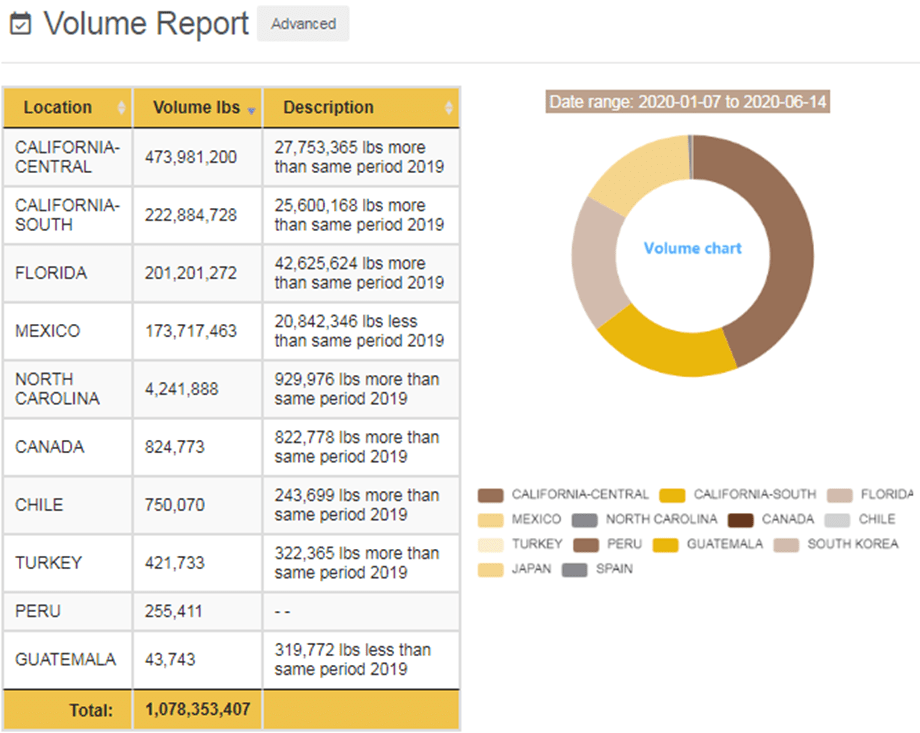Toggle GUATEMALA legend swatch
Viewport: 920px width, 733px height.
[x=666, y=545]
